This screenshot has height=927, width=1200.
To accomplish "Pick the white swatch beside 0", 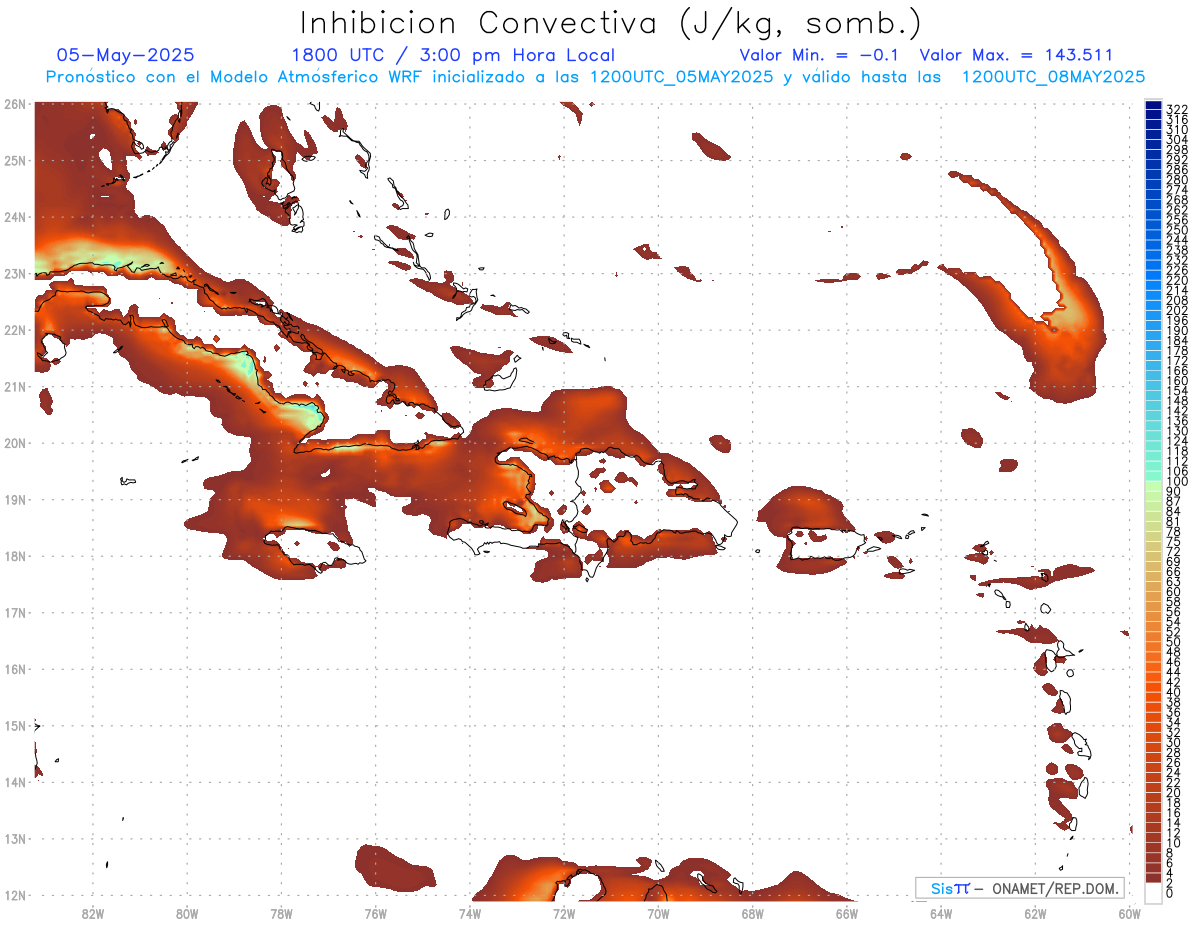I will tap(1153, 892).
